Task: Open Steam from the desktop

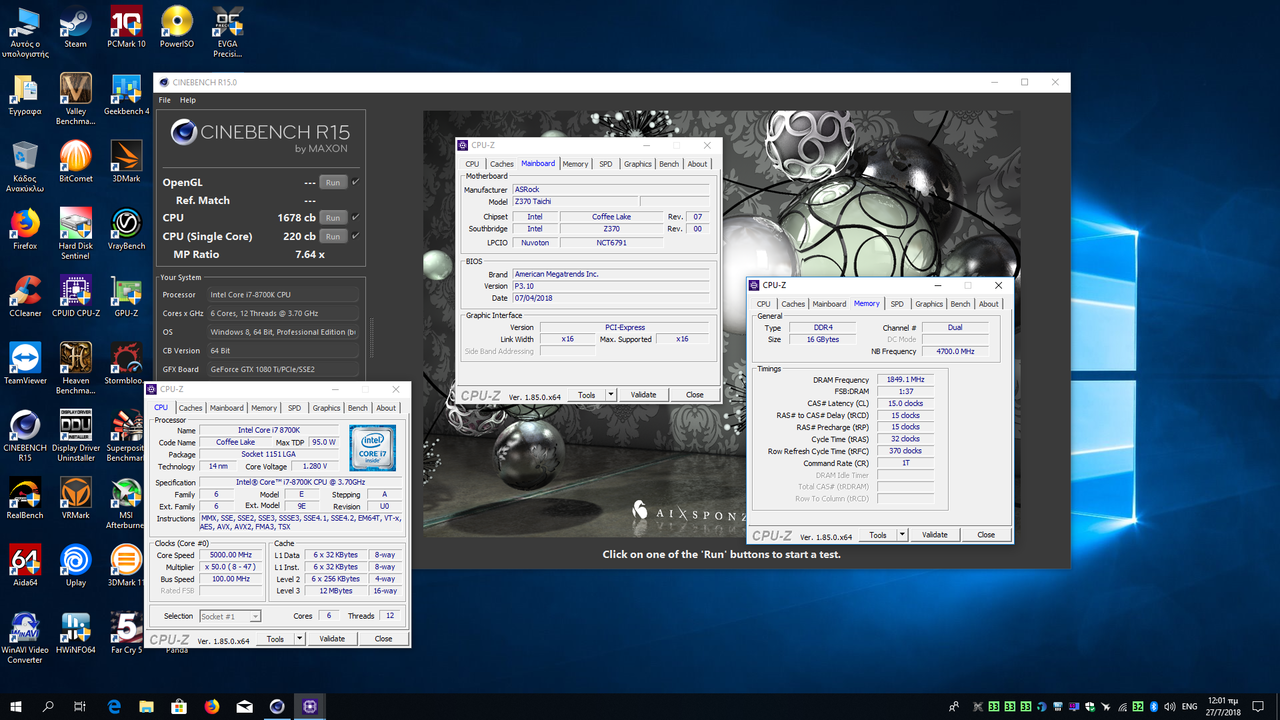Action: point(75,26)
